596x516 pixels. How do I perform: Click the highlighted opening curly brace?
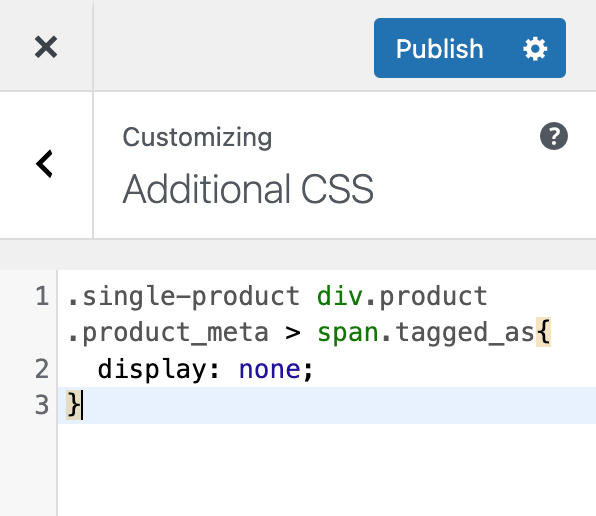543,332
